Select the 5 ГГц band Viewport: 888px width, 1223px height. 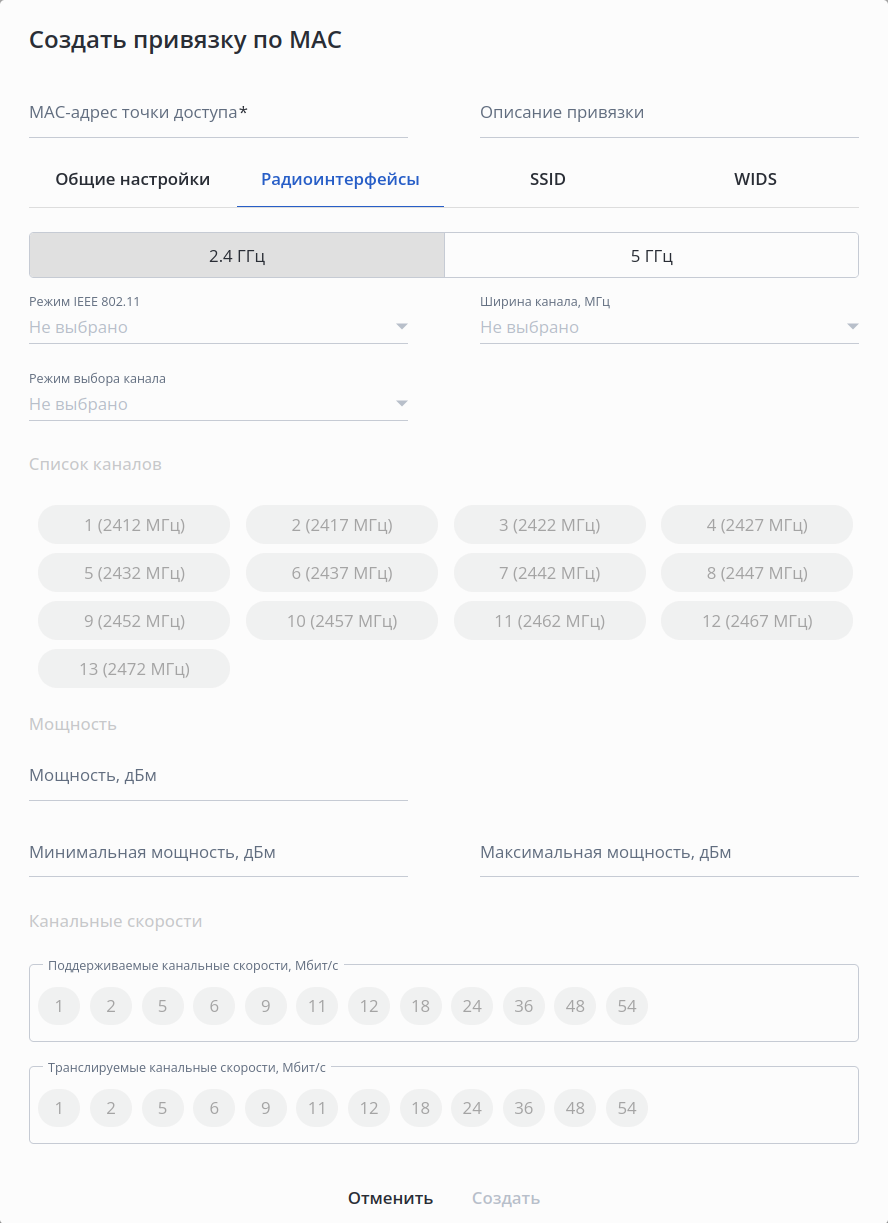651,256
